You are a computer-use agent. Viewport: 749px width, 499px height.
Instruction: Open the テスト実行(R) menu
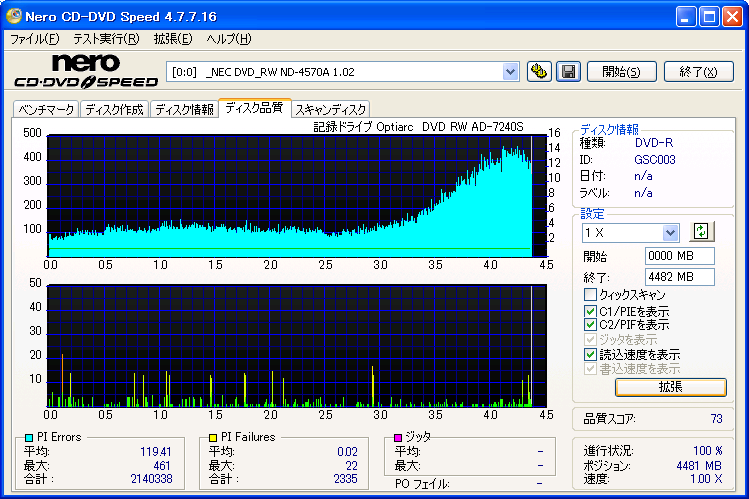(x=106, y=39)
